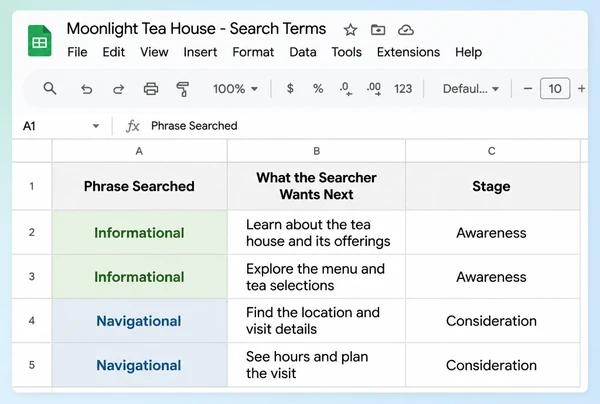Open the Data menu
This screenshot has width=600, height=404.
click(x=303, y=52)
